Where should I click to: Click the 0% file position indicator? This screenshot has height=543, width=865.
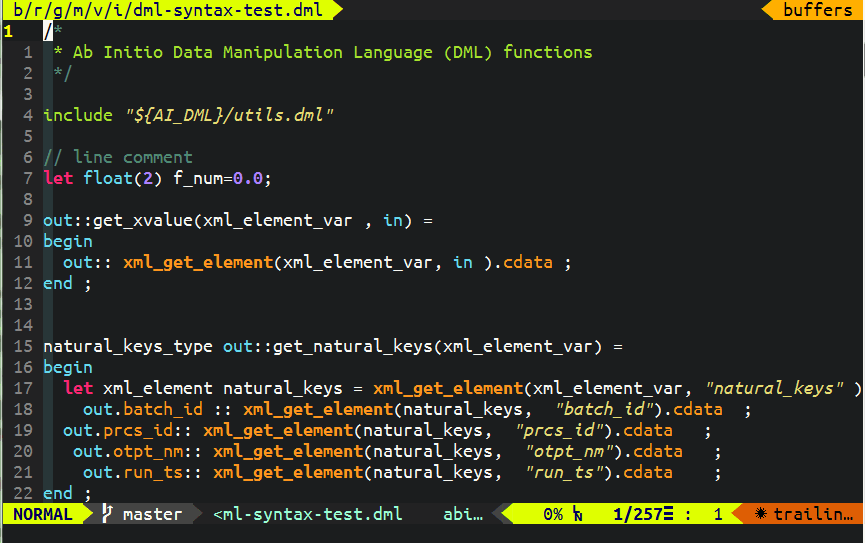click(553, 514)
